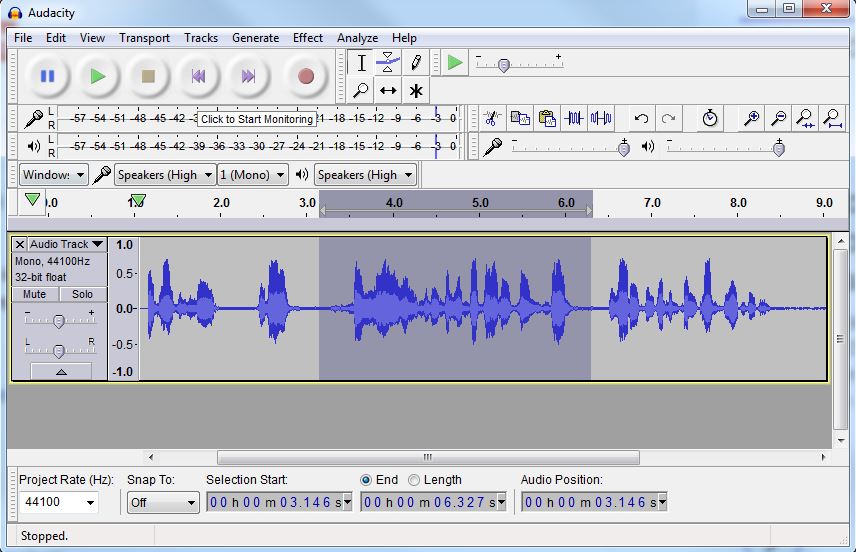This screenshot has height=552, width=856.
Task: Click the Copy icon in edit toolbar
Action: [x=520, y=118]
